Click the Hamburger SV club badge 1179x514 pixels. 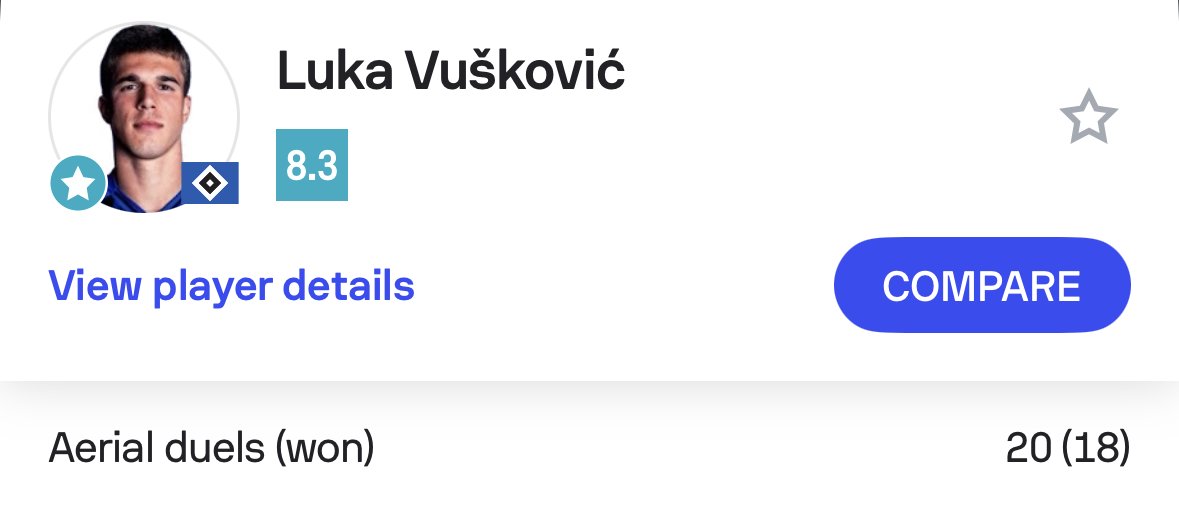pyautogui.click(x=209, y=183)
